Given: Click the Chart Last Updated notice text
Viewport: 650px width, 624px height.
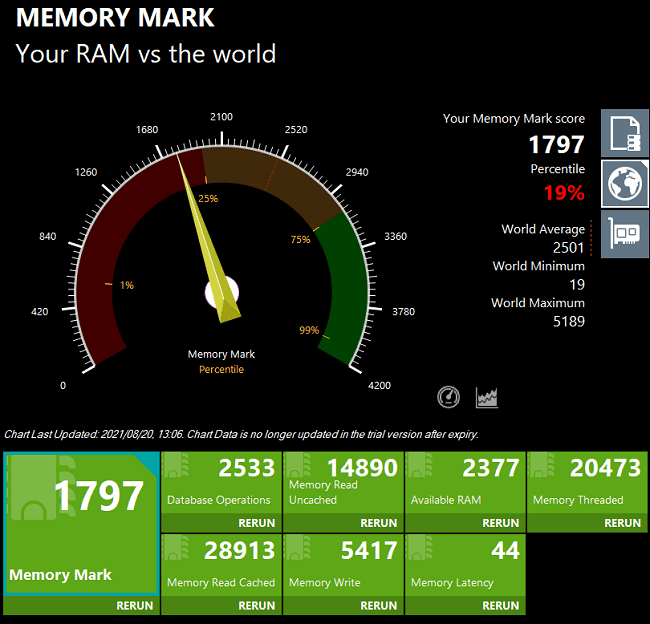Looking at the screenshot, I should coord(241,434).
